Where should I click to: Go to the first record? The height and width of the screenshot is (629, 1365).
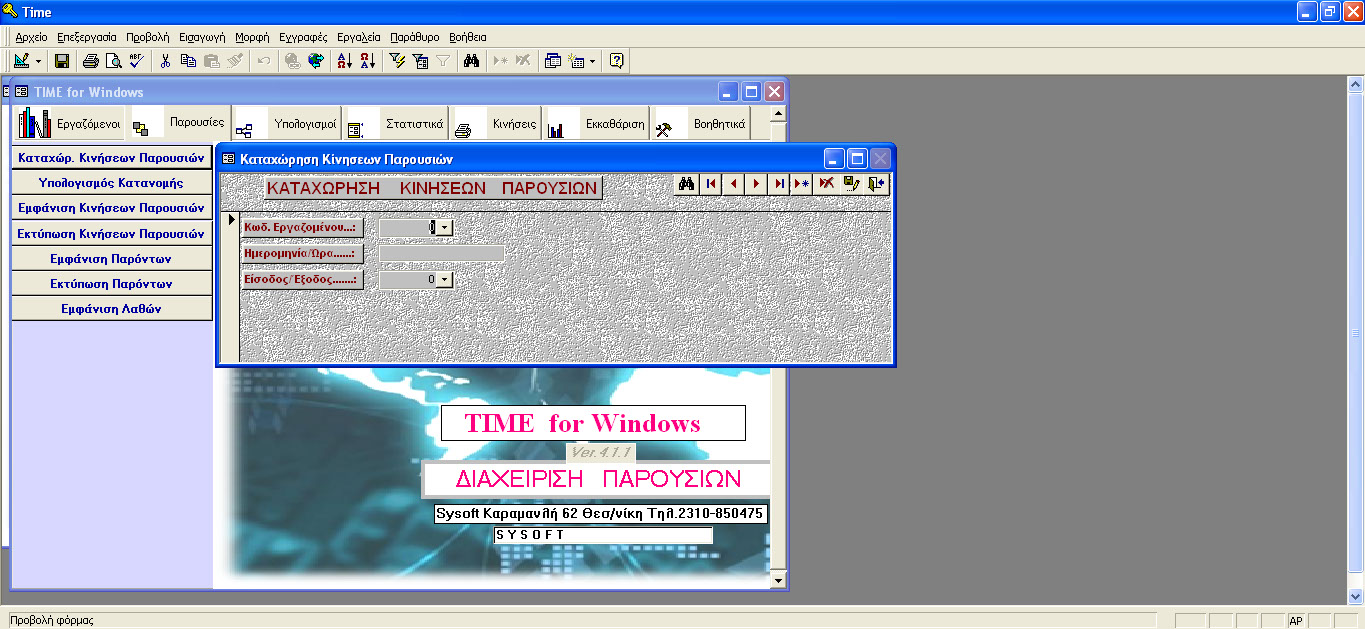click(710, 184)
